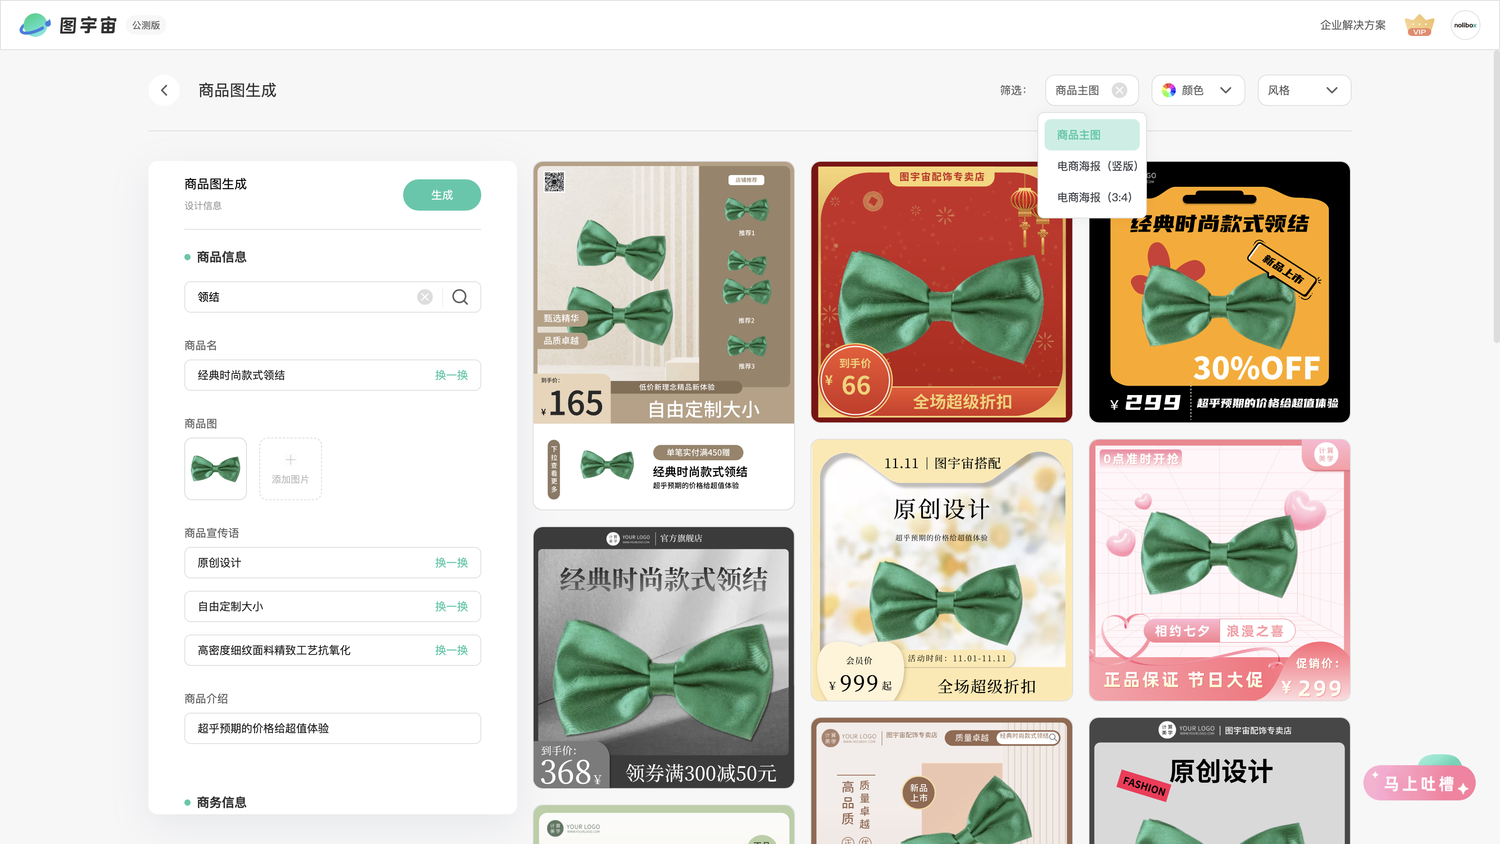Open the 风格 filter dropdown
Image resolution: width=1500 pixels, height=844 pixels.
[x=1304, y=90]
